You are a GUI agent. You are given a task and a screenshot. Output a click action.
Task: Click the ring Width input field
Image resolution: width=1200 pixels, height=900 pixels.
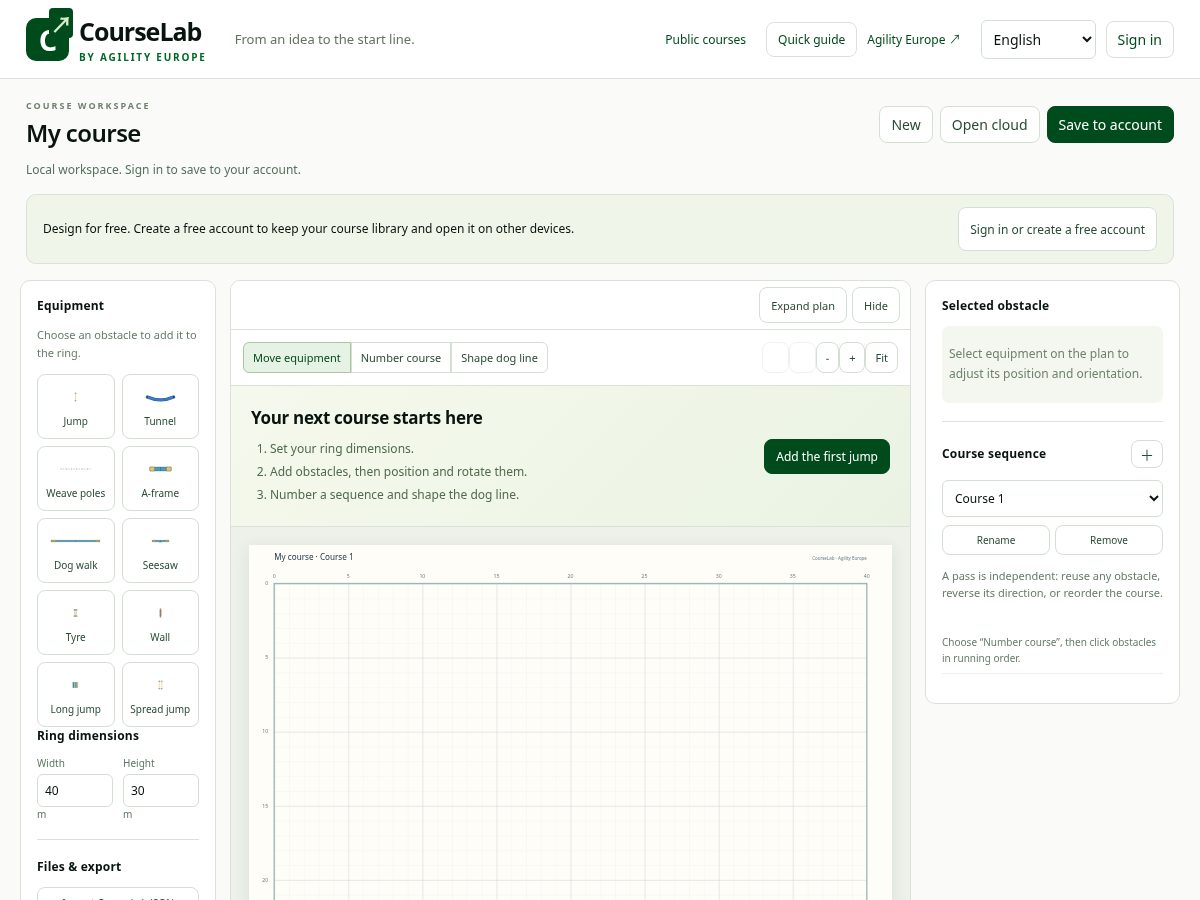pos(75,790)
